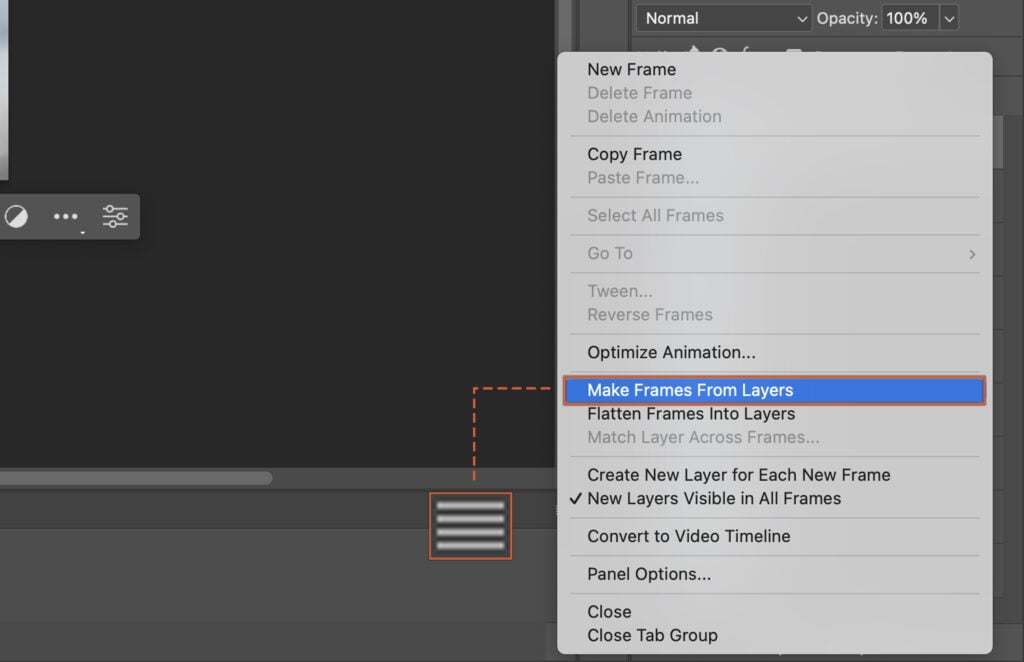The image size is (1024, 662).
Task: Click Close at the bottom of the menu
Action: coord(609,611)
